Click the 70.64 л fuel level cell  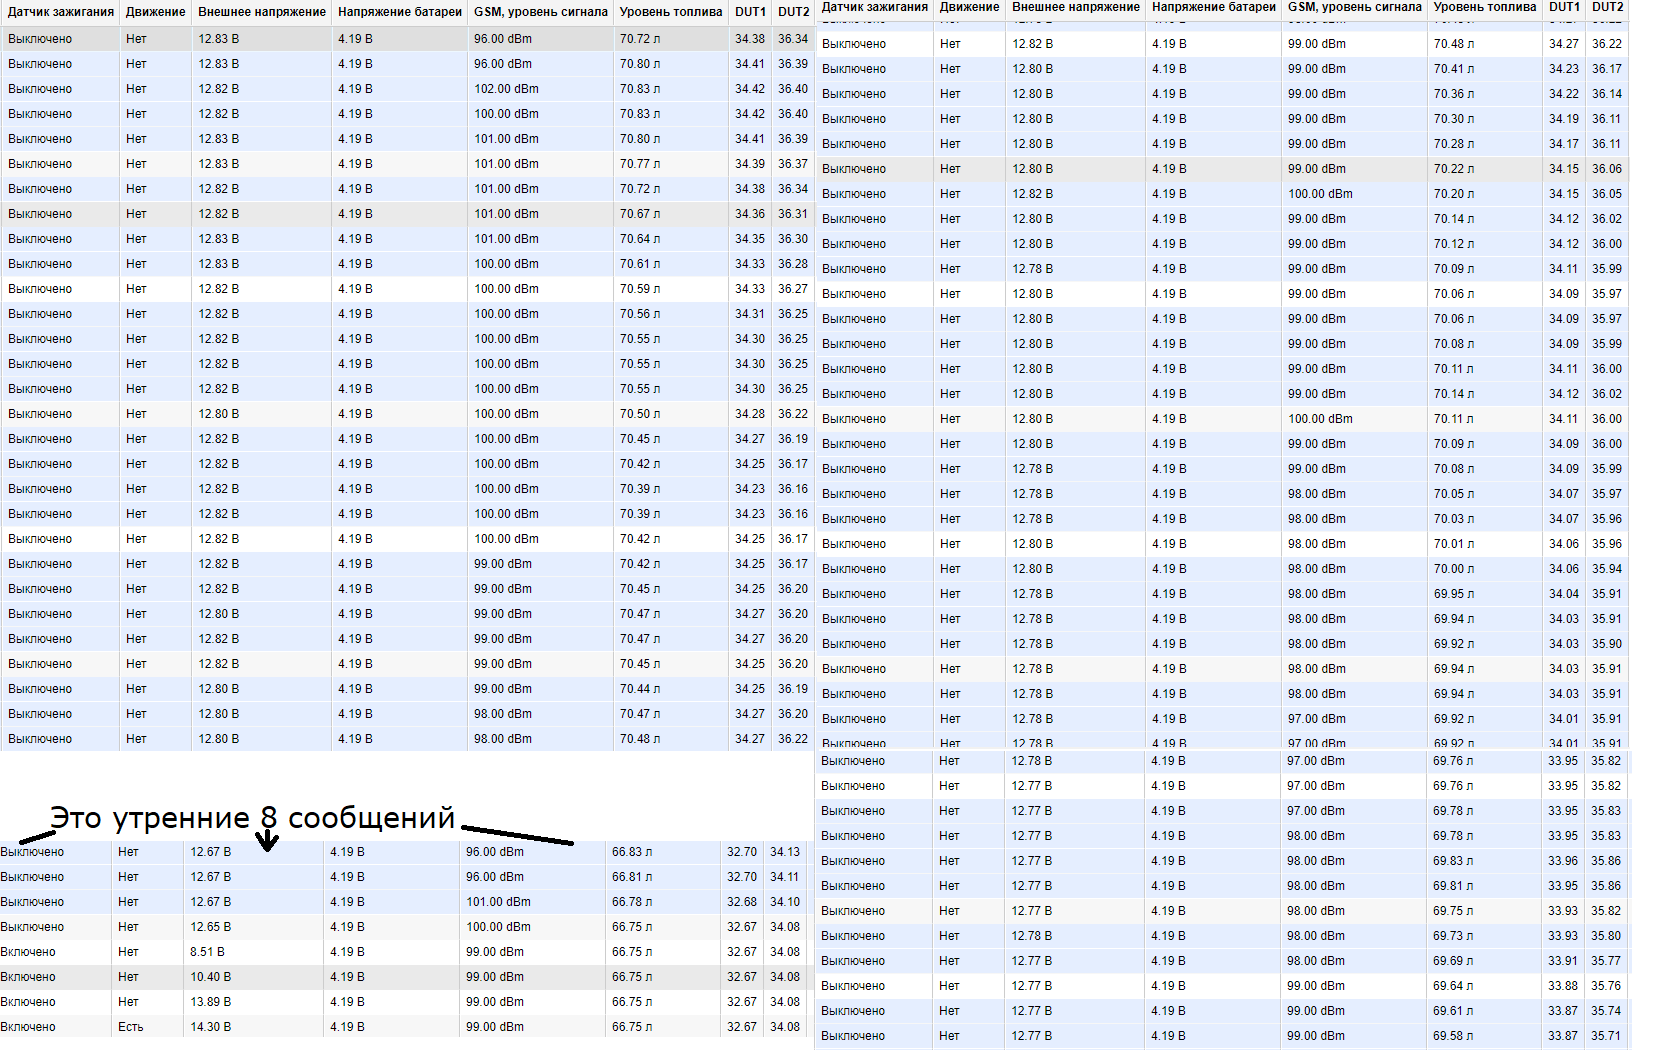point(639,239)
